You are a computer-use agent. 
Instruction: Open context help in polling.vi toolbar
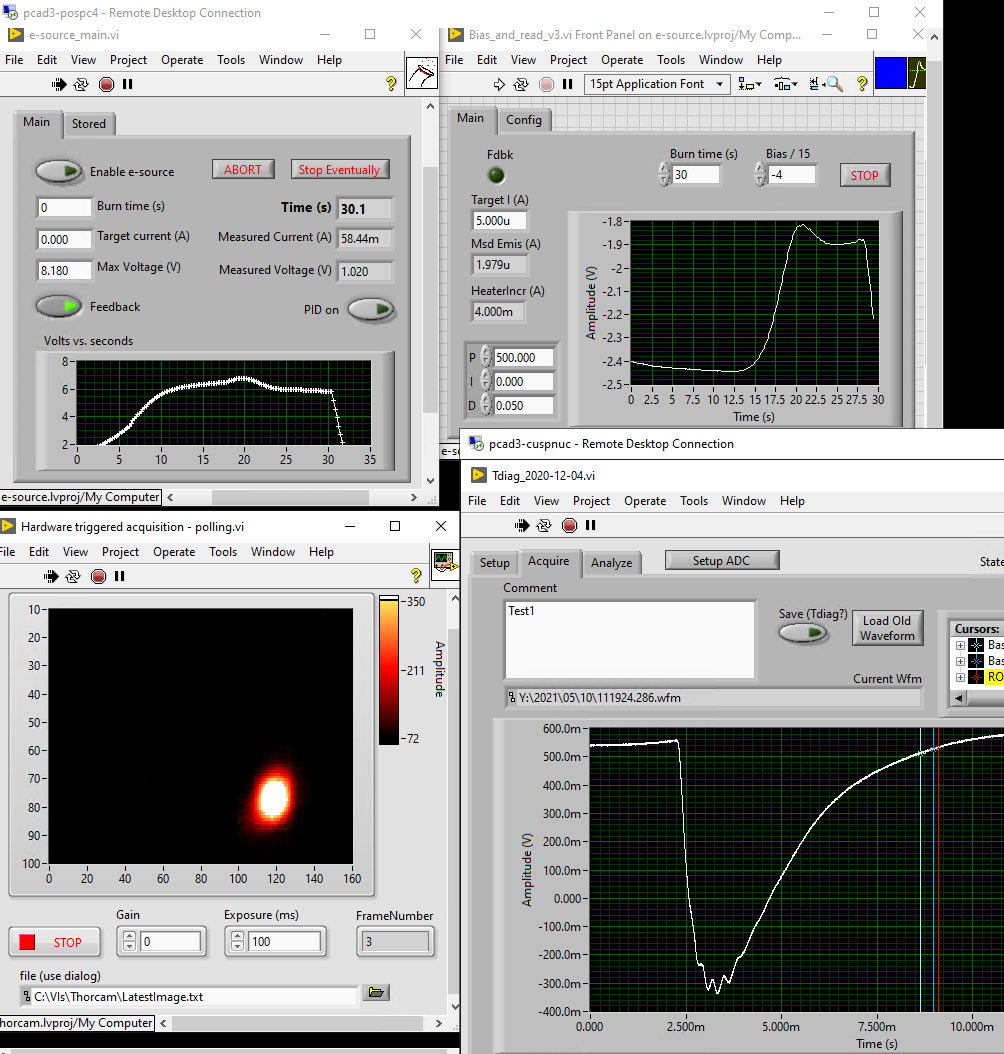click(x=416, y=576)
